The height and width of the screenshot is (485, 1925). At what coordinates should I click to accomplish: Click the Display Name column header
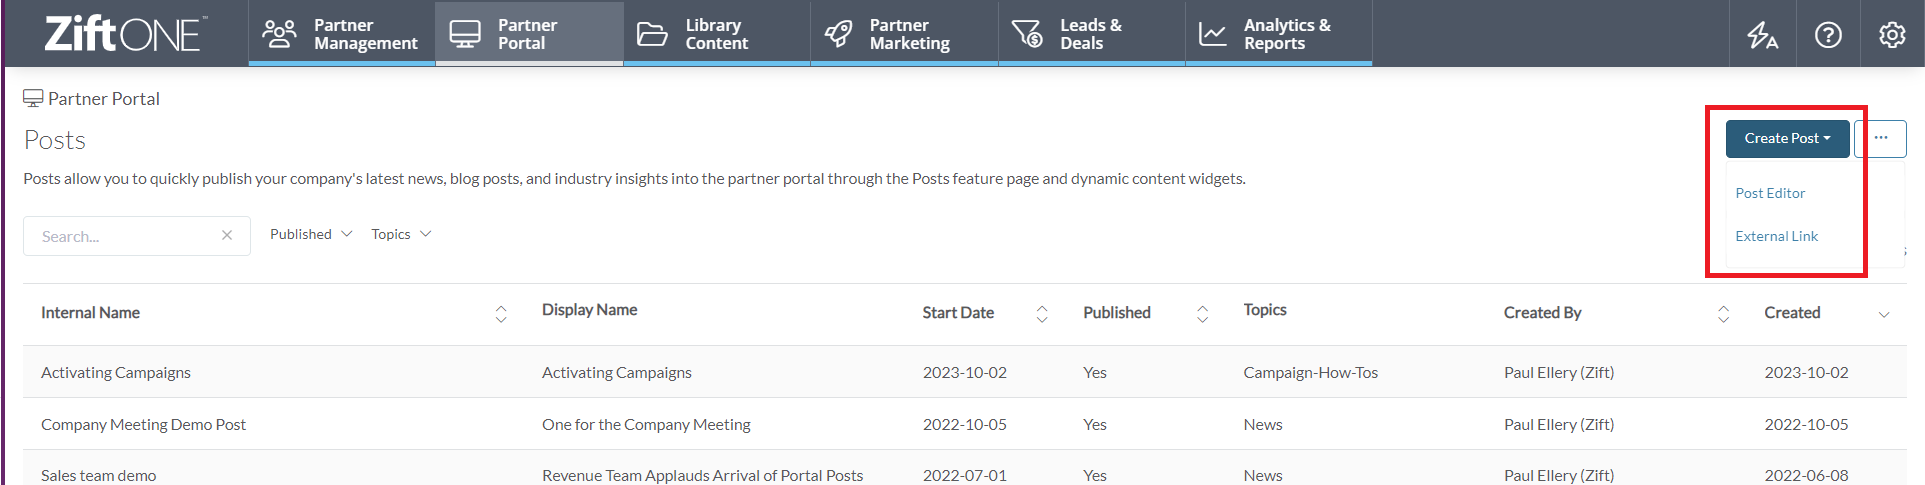click(589, 310)
